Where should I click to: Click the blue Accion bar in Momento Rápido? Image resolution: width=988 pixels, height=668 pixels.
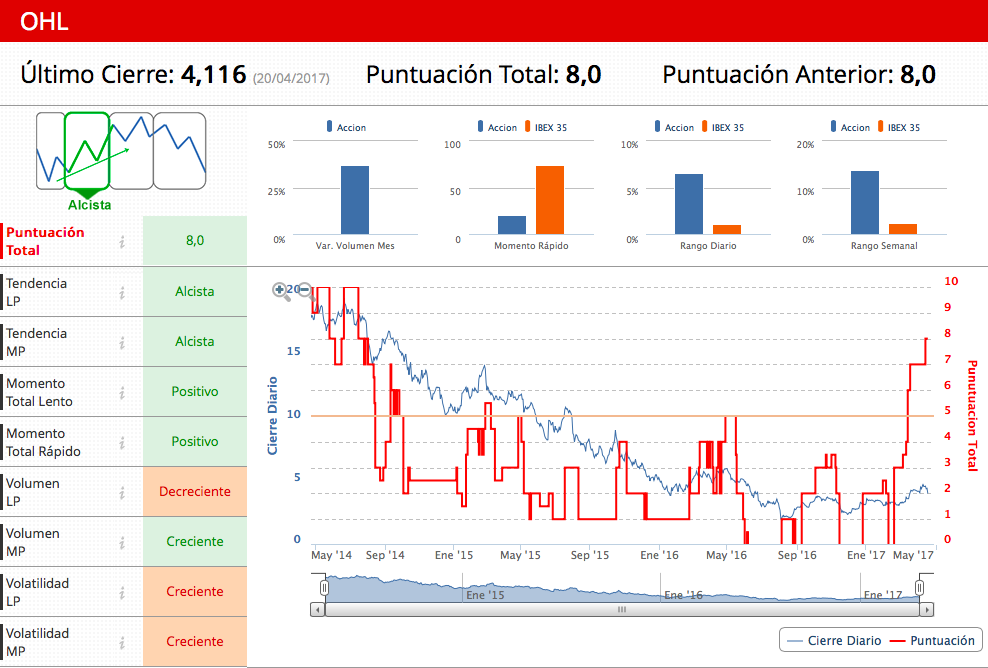tap(512, 225)
